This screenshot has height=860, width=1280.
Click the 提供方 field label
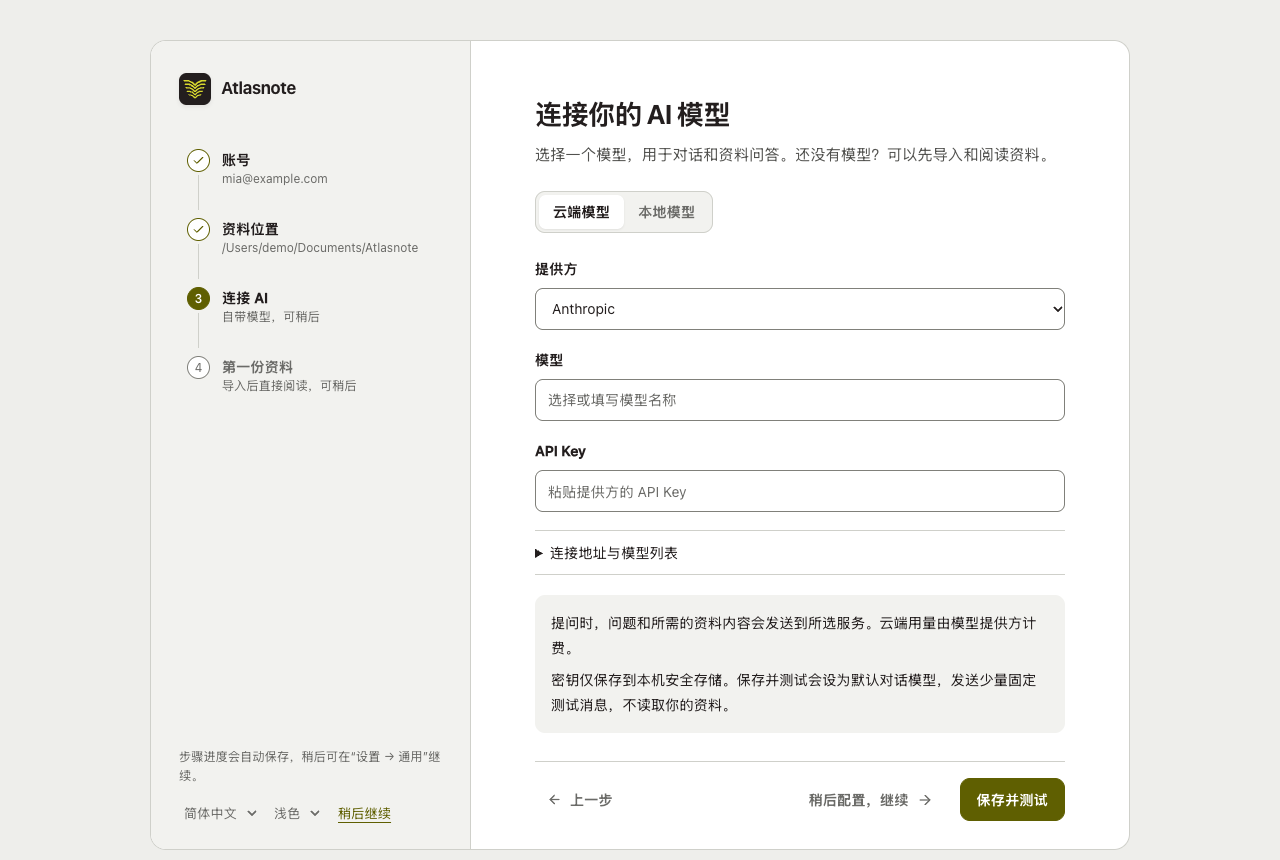pyautogui.click(x=556, y=269)
